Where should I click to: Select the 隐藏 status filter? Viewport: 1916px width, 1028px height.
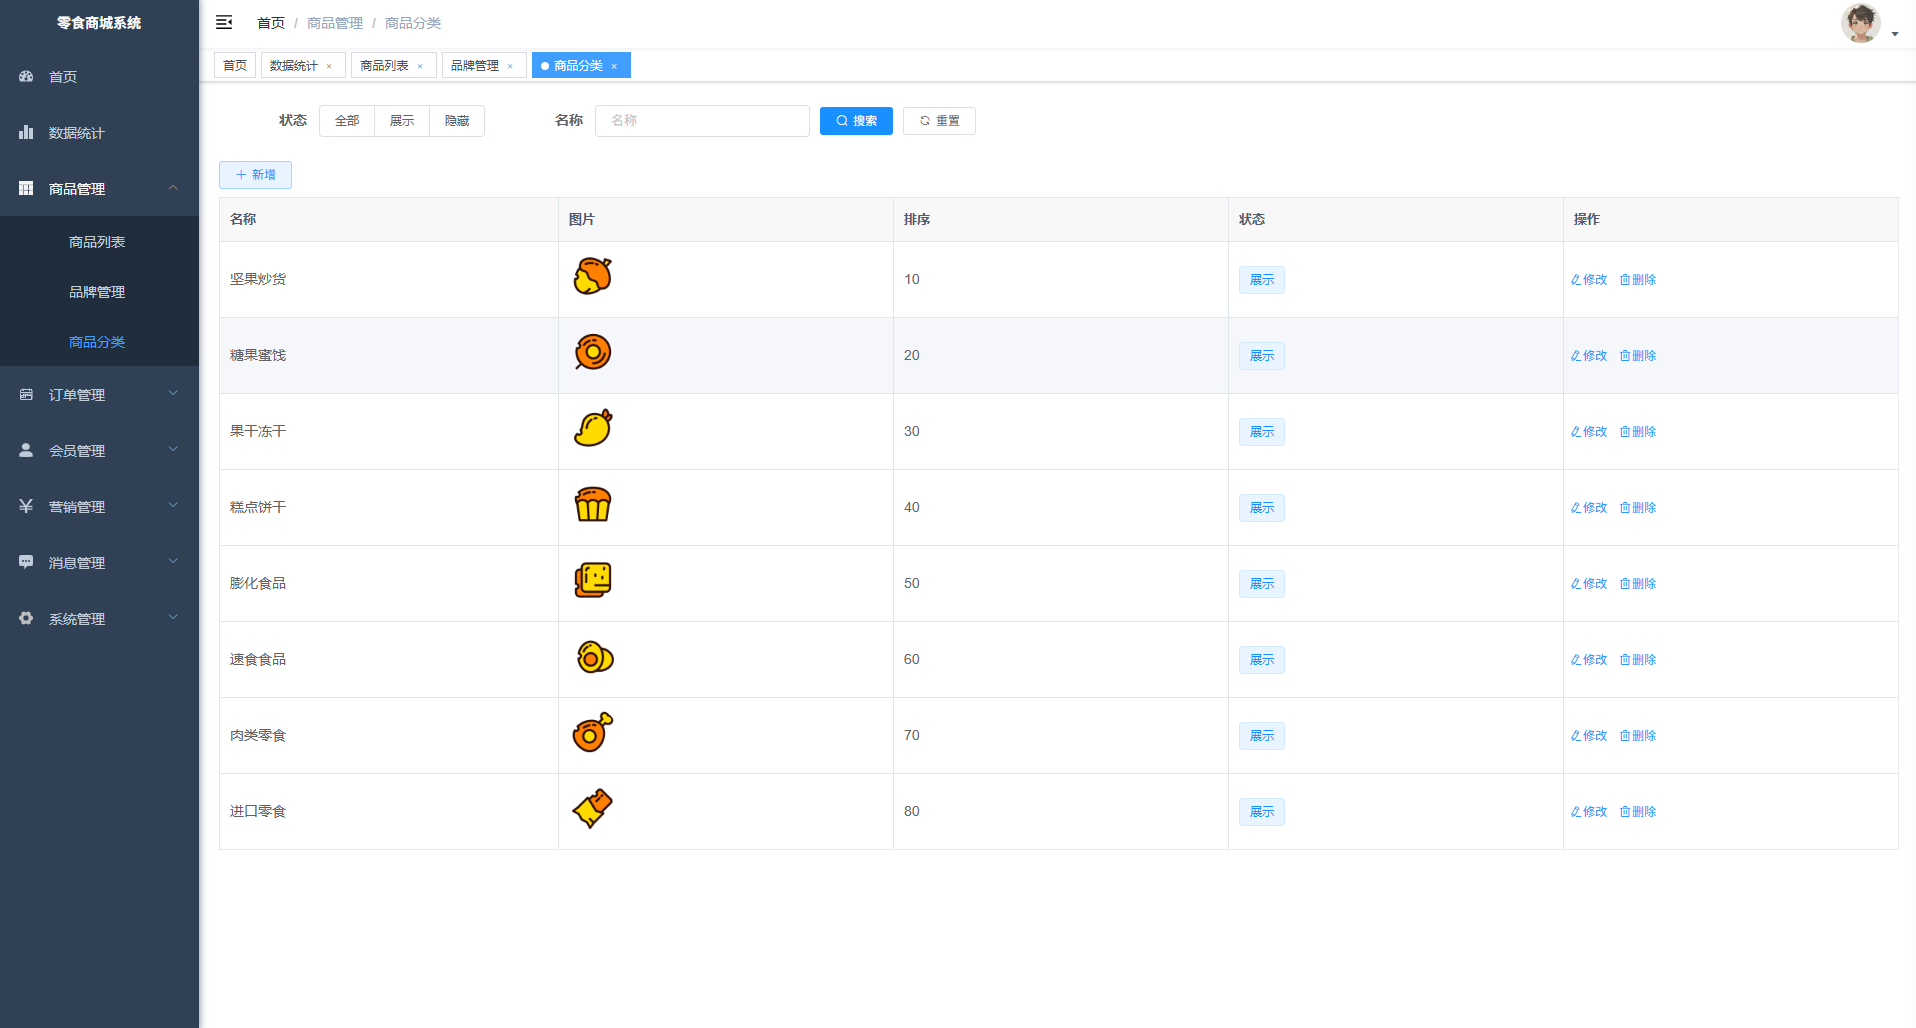457,121
